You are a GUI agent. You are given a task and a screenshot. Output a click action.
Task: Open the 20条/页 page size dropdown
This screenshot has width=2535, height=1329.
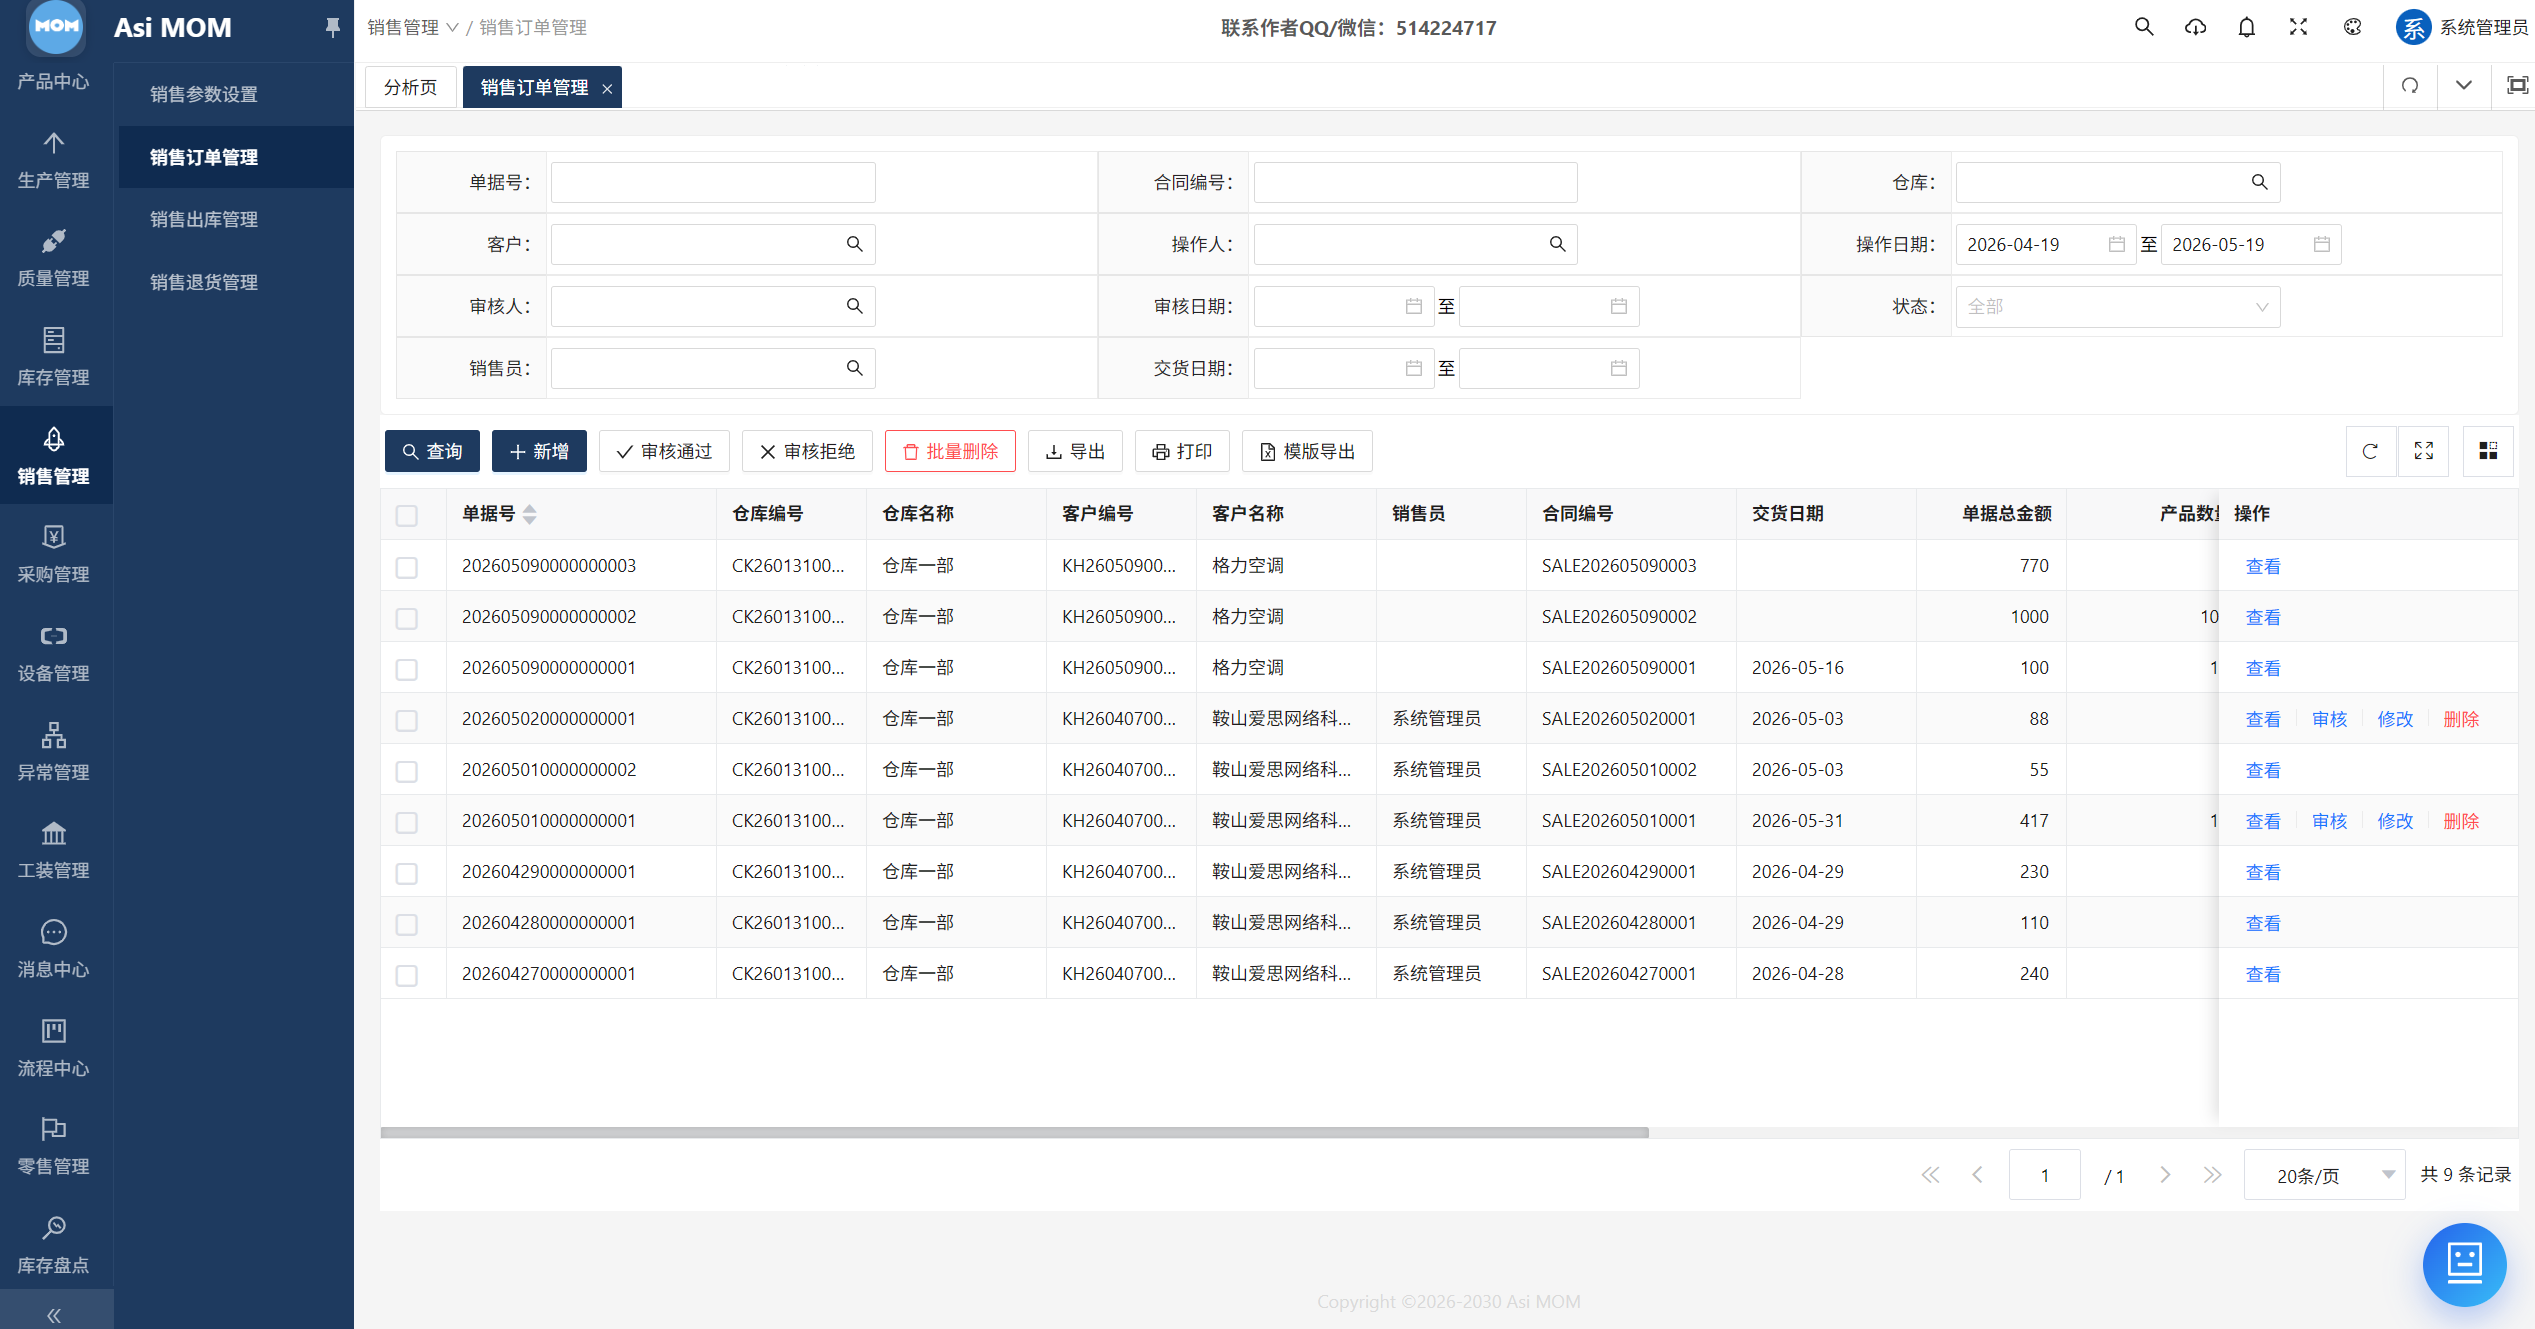coord(2324,1175)
